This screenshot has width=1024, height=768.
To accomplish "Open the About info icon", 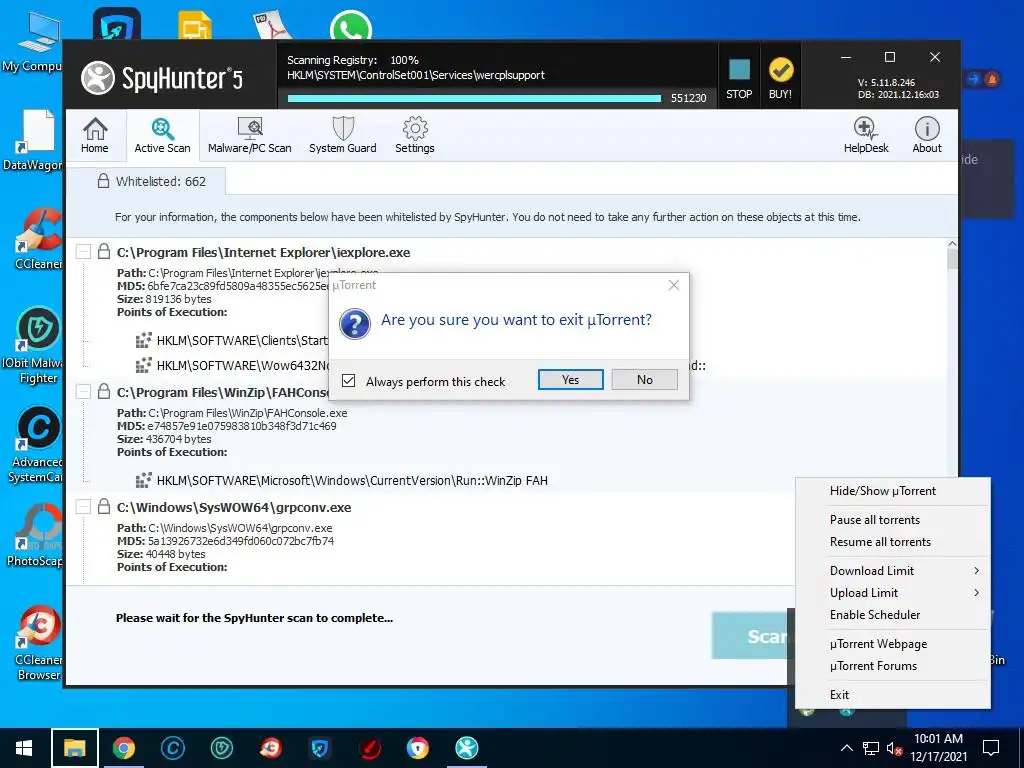I will (927, 135).
